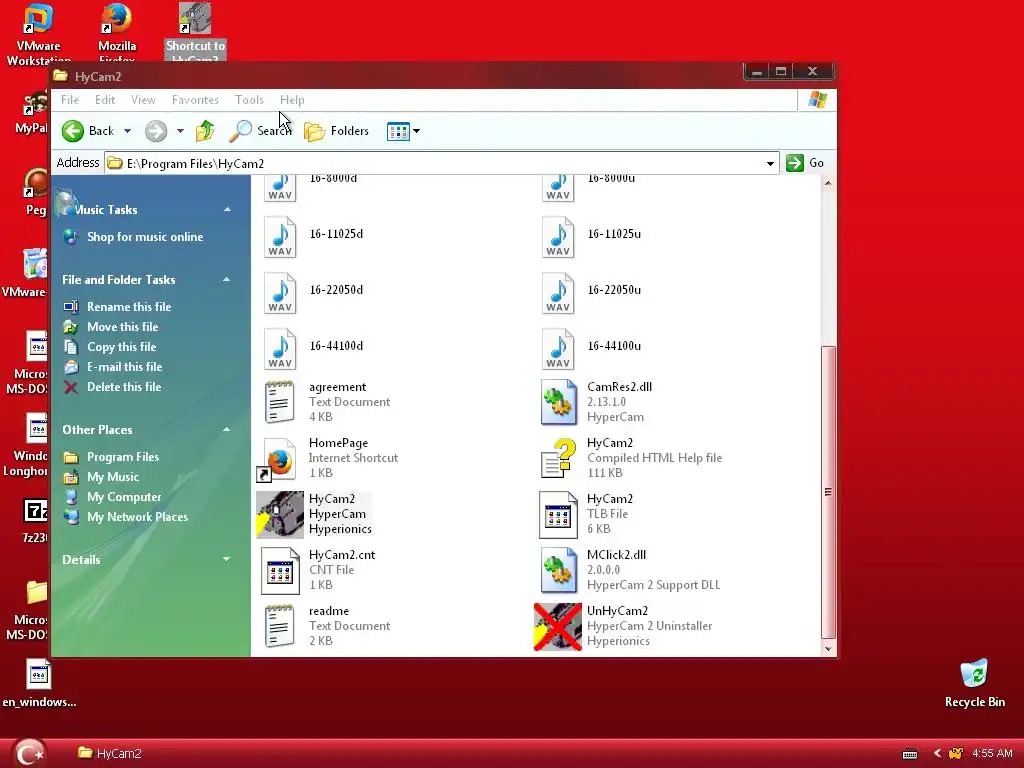Screen dimensions: 1024x768
Task: Select the HyCam2 help file icon
Action: pos(559,458)
